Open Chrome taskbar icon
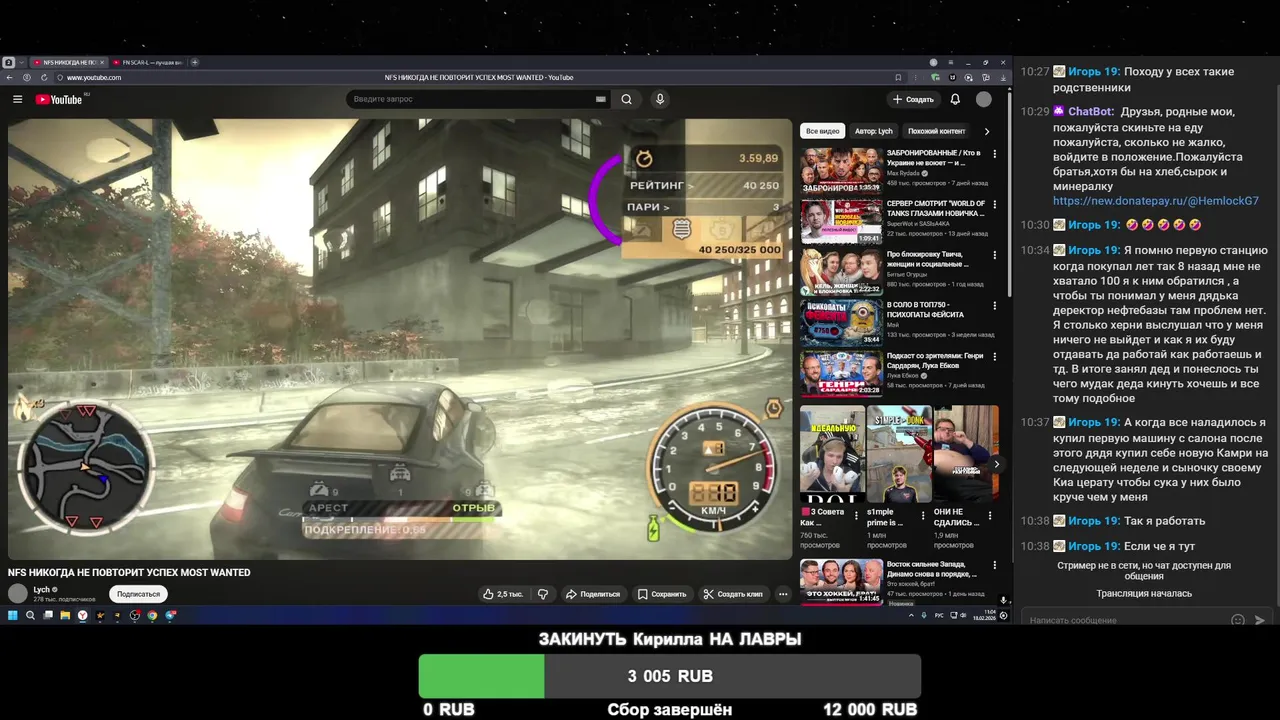The width and height of the screenshot is (1280, 720). point(152,615)
